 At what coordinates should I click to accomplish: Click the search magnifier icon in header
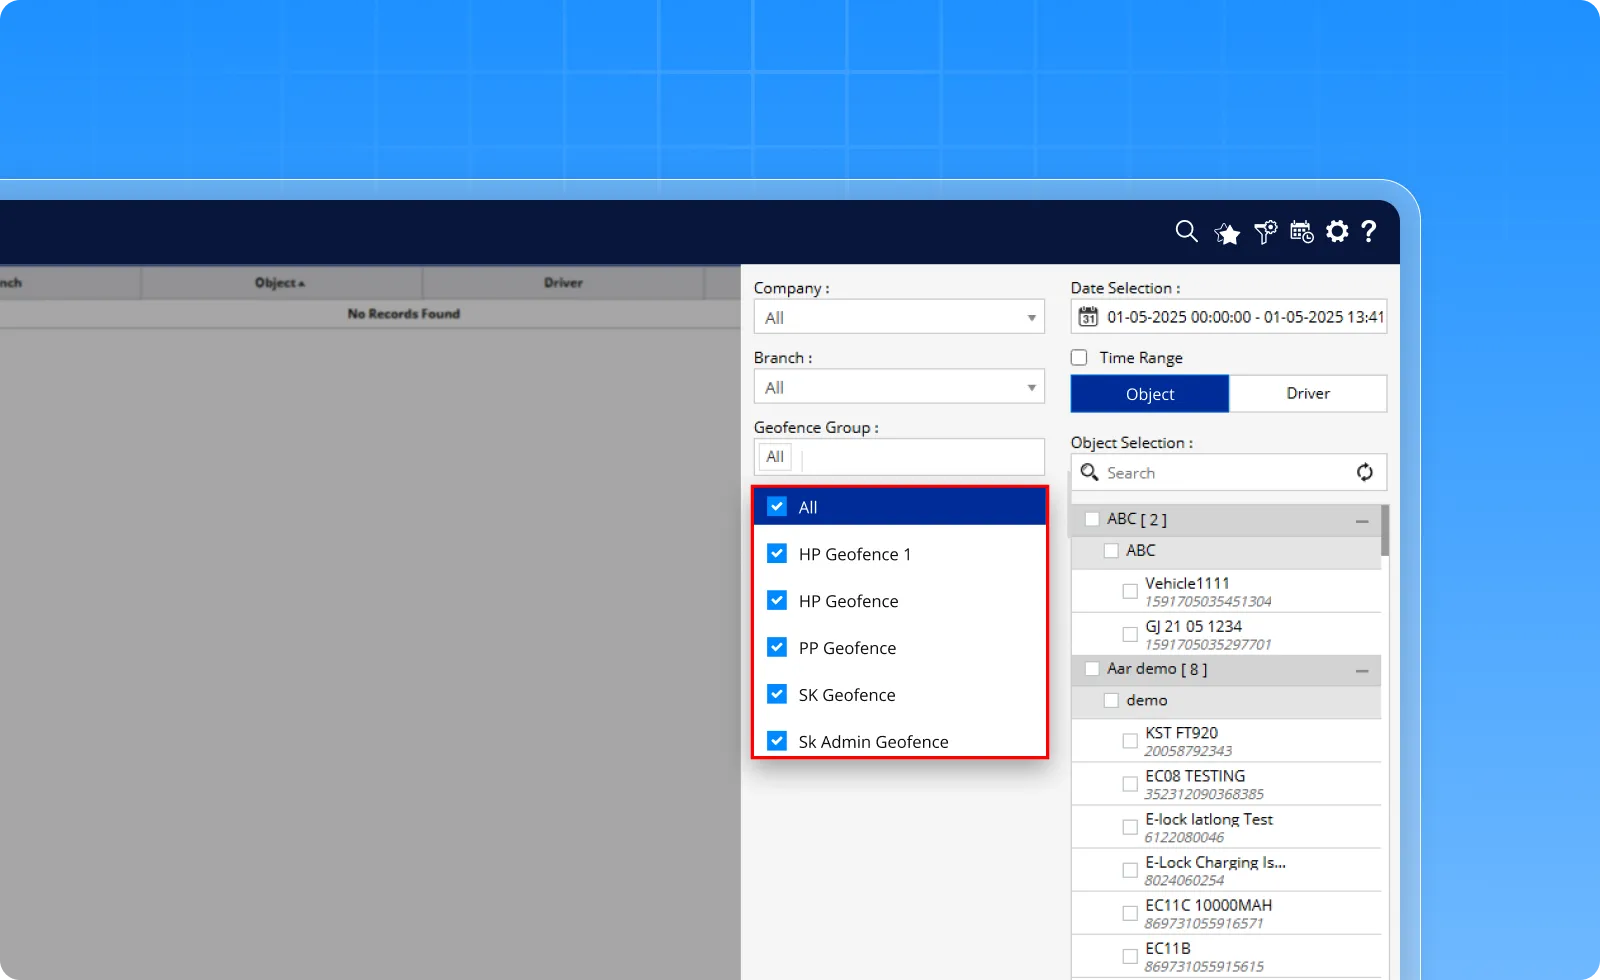point(1186,232)
